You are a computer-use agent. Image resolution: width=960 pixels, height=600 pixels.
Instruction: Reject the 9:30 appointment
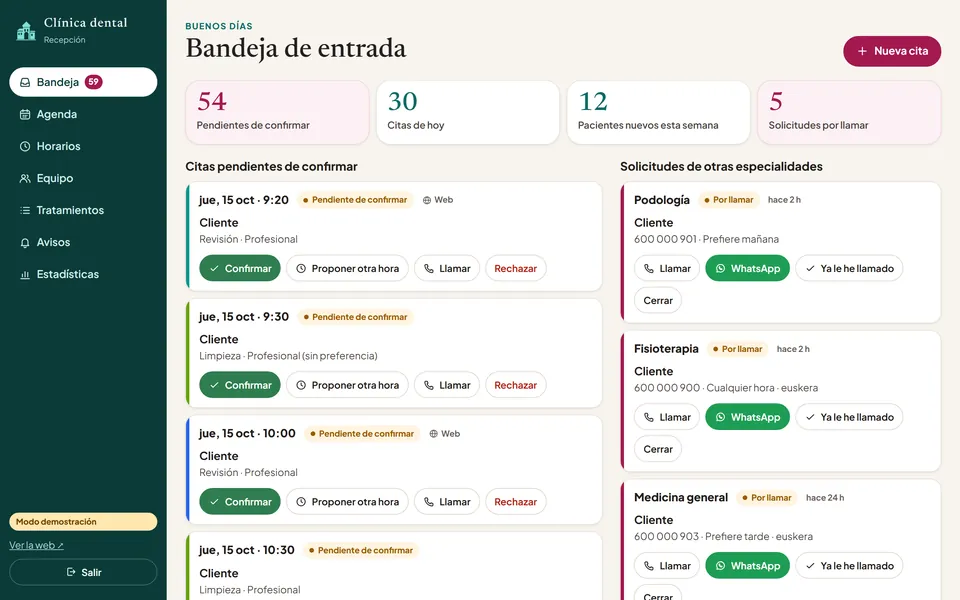coord(516,385)
